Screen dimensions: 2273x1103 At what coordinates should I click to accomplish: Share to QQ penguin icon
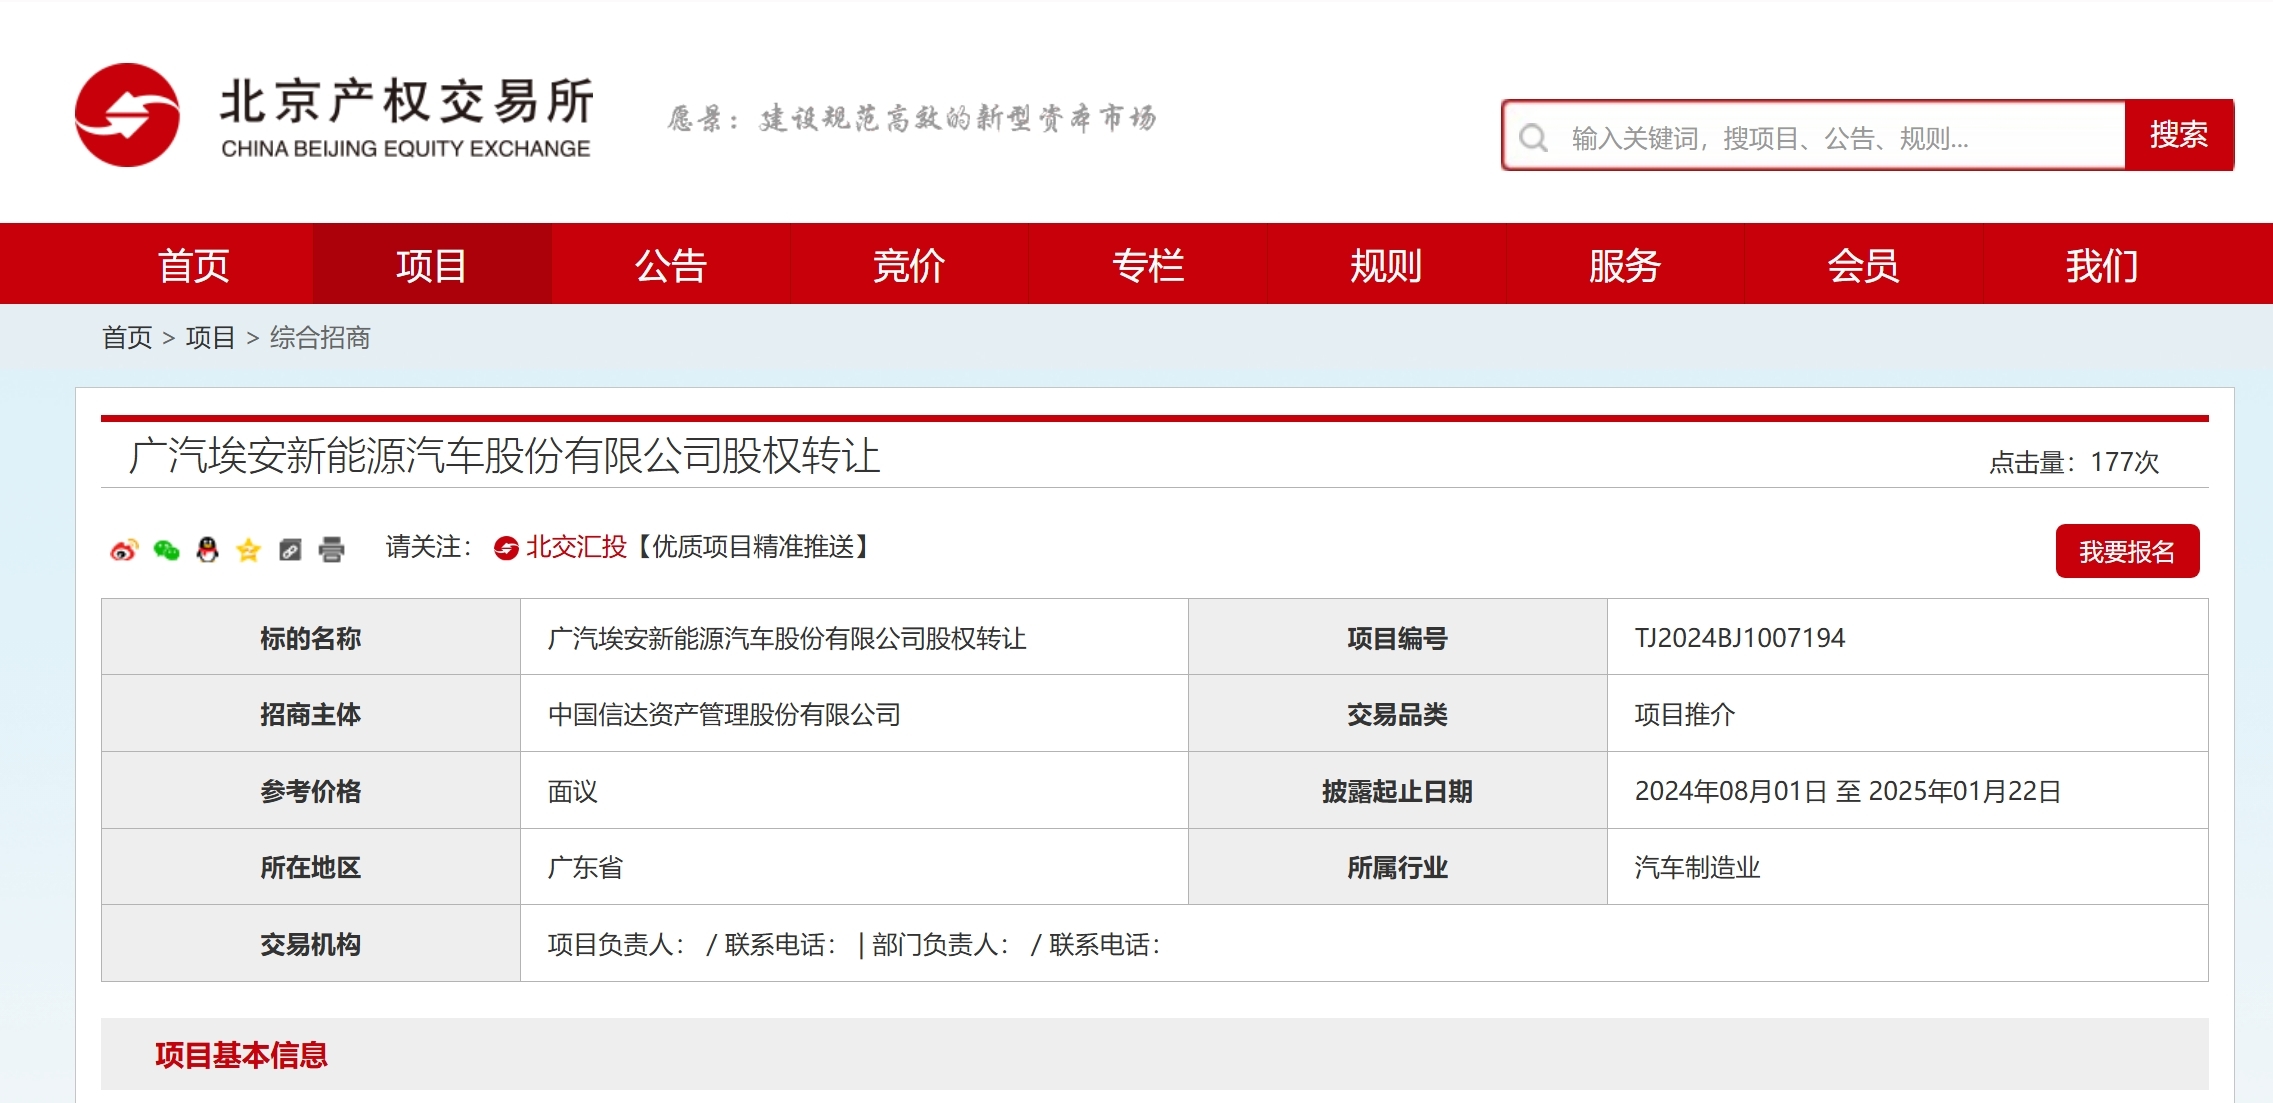point(207,549)
